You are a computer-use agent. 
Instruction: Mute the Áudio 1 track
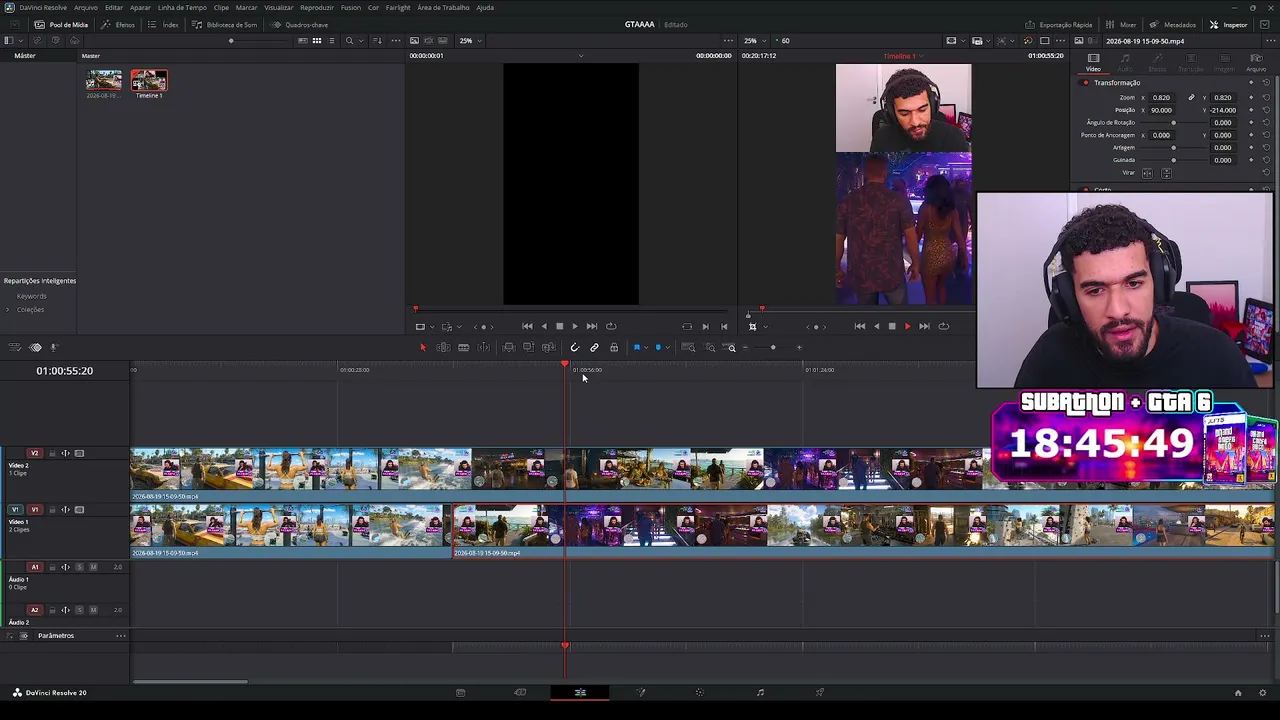(x=93, y=567)
